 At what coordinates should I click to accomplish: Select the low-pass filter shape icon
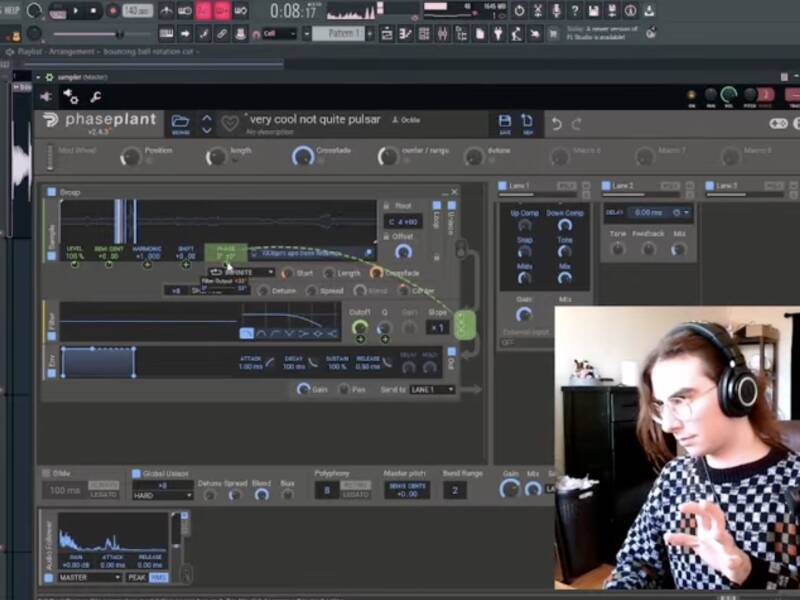(x=247, y=333)
